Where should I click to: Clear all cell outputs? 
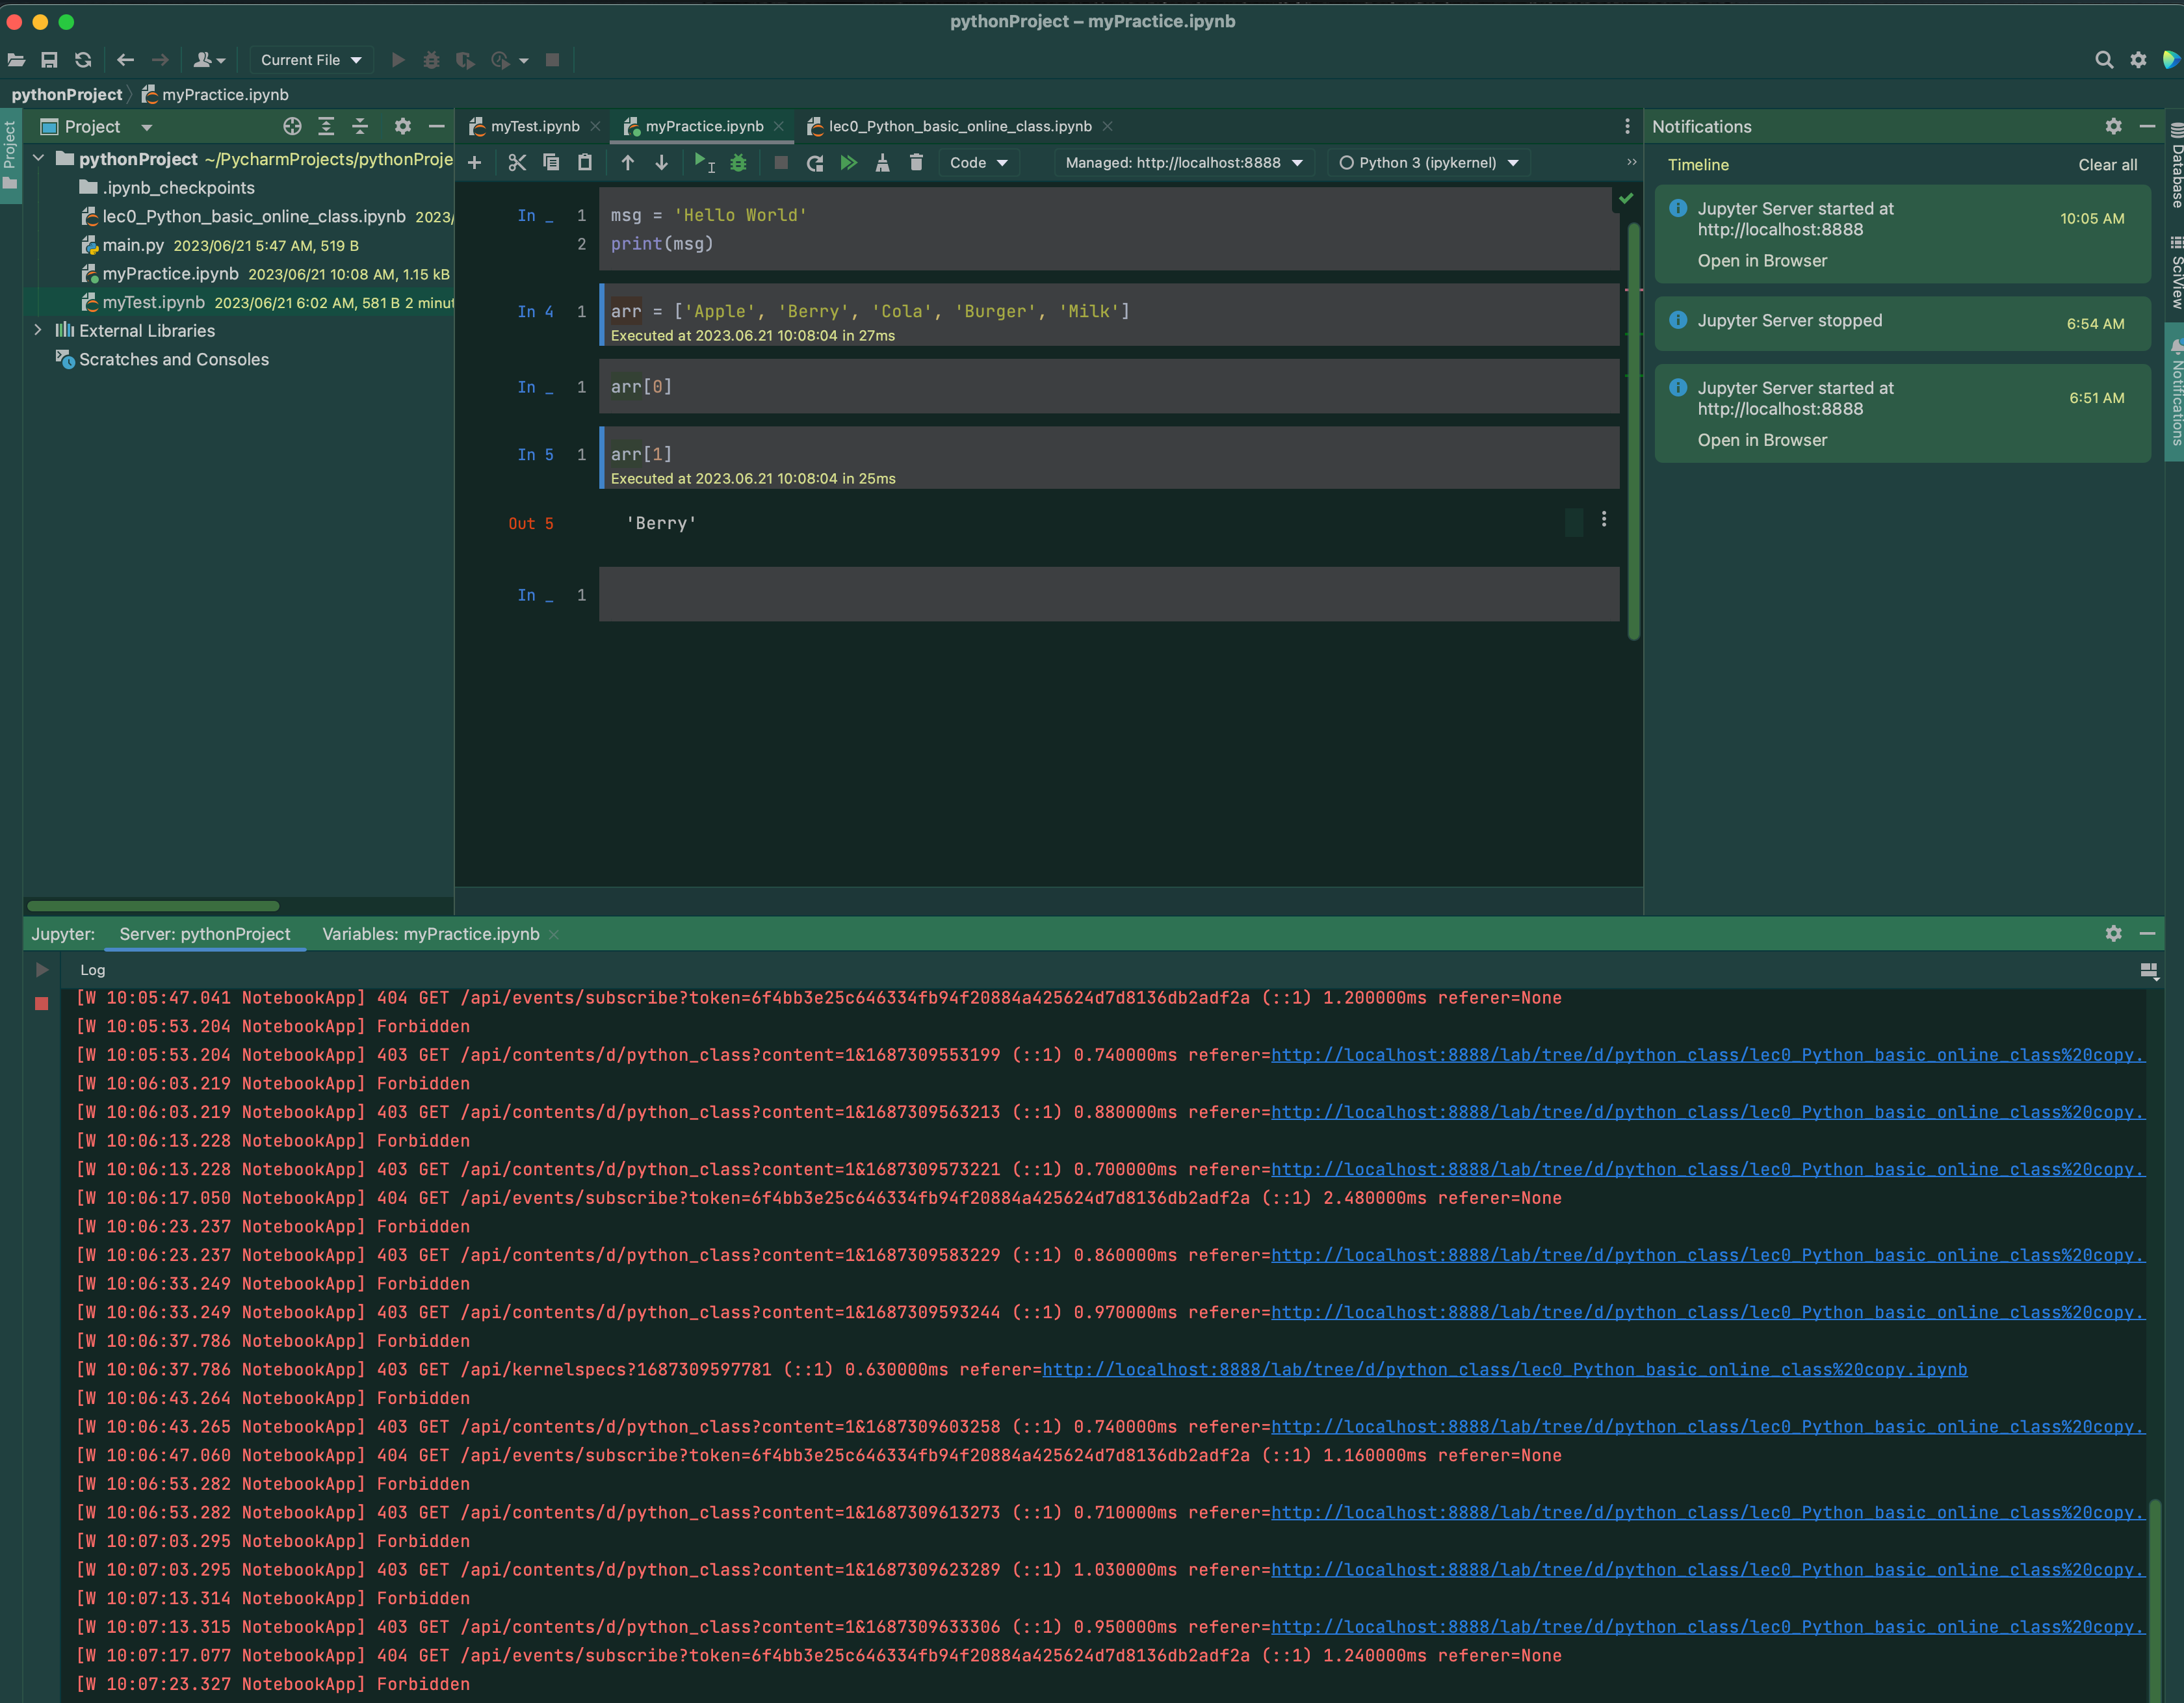pos(882,163)
